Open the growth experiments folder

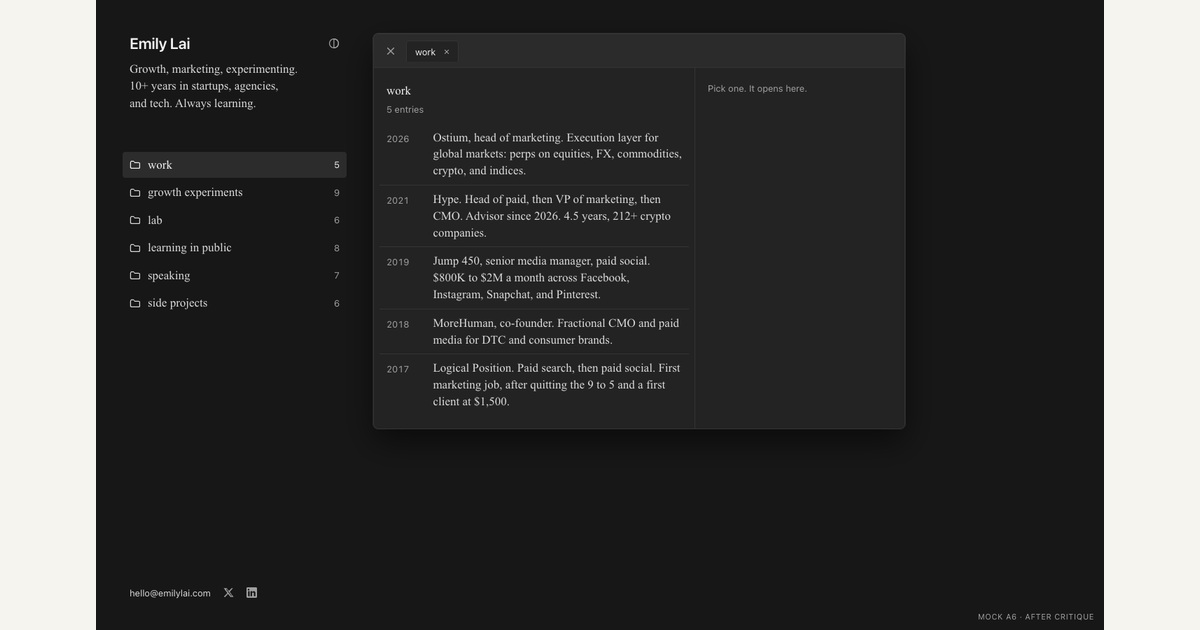(234, 193)
